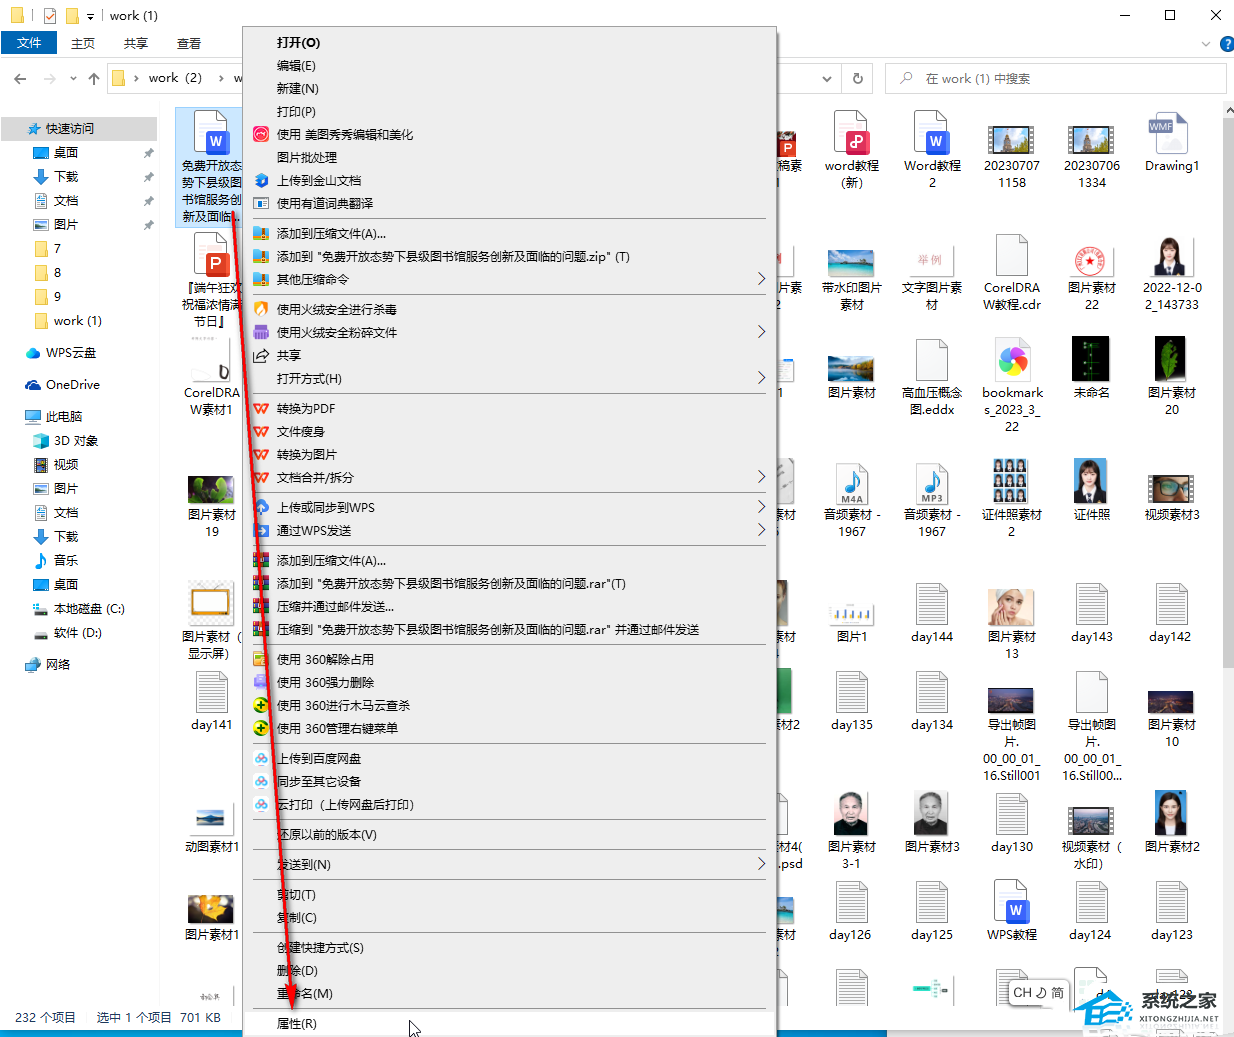The width and height of the screenshot is (1234, 1037).
Task: Select 快速访问 in navigation pane
Action: pyautogui.click(x=79, y=128)
